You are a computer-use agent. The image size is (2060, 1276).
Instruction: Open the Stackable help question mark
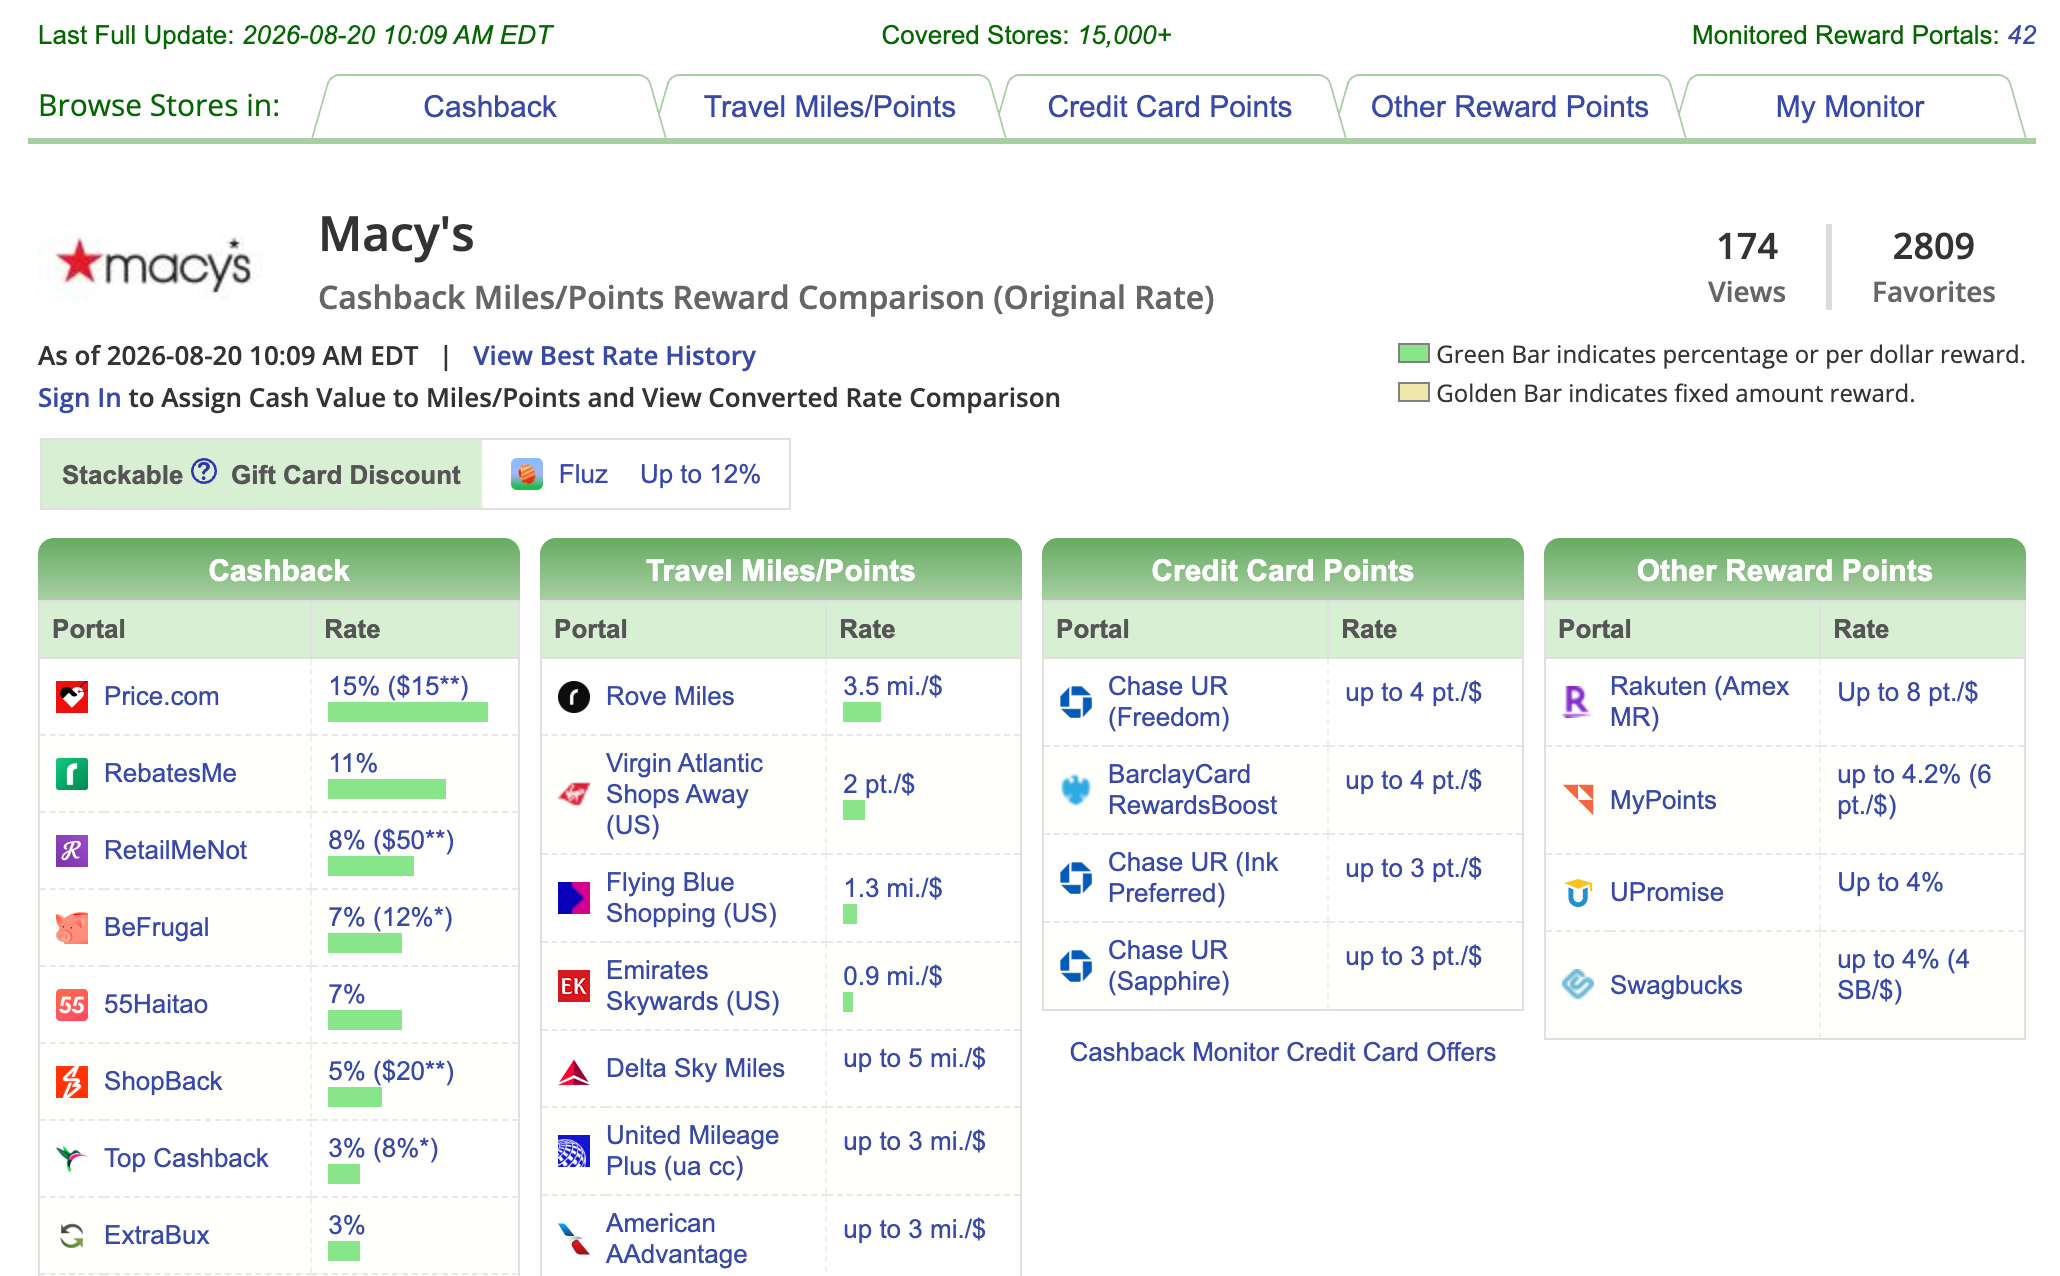(x=204, y=471)
